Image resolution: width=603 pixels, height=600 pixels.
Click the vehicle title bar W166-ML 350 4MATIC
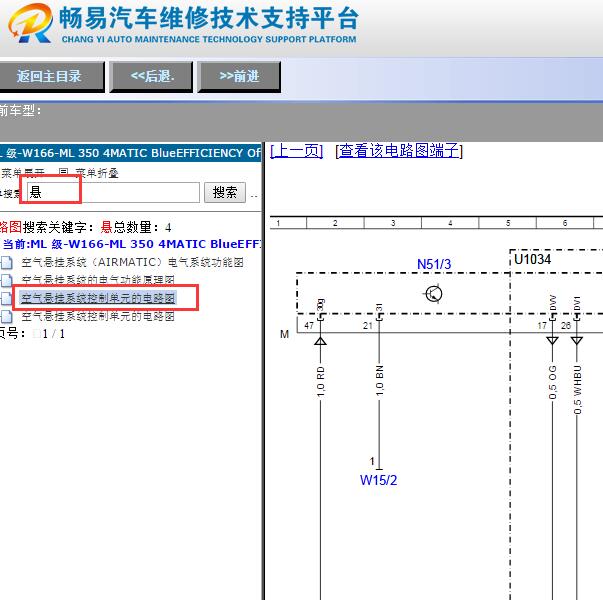131,153
